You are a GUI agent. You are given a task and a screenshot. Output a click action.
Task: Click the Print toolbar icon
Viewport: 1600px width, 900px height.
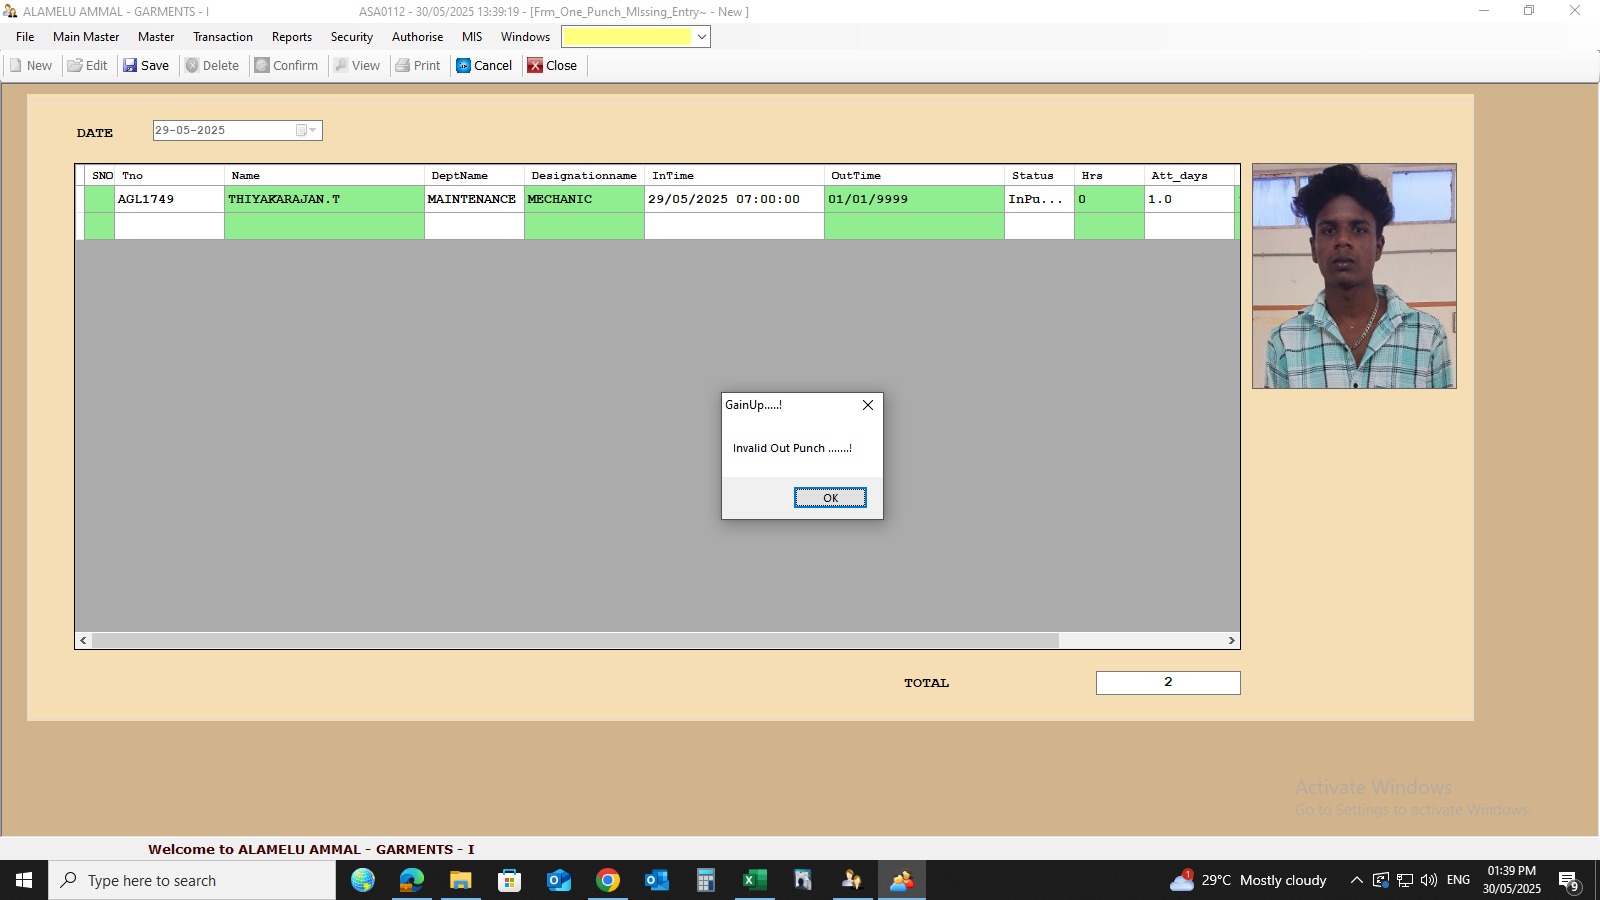pyautogui.click(x=403, y=66)
